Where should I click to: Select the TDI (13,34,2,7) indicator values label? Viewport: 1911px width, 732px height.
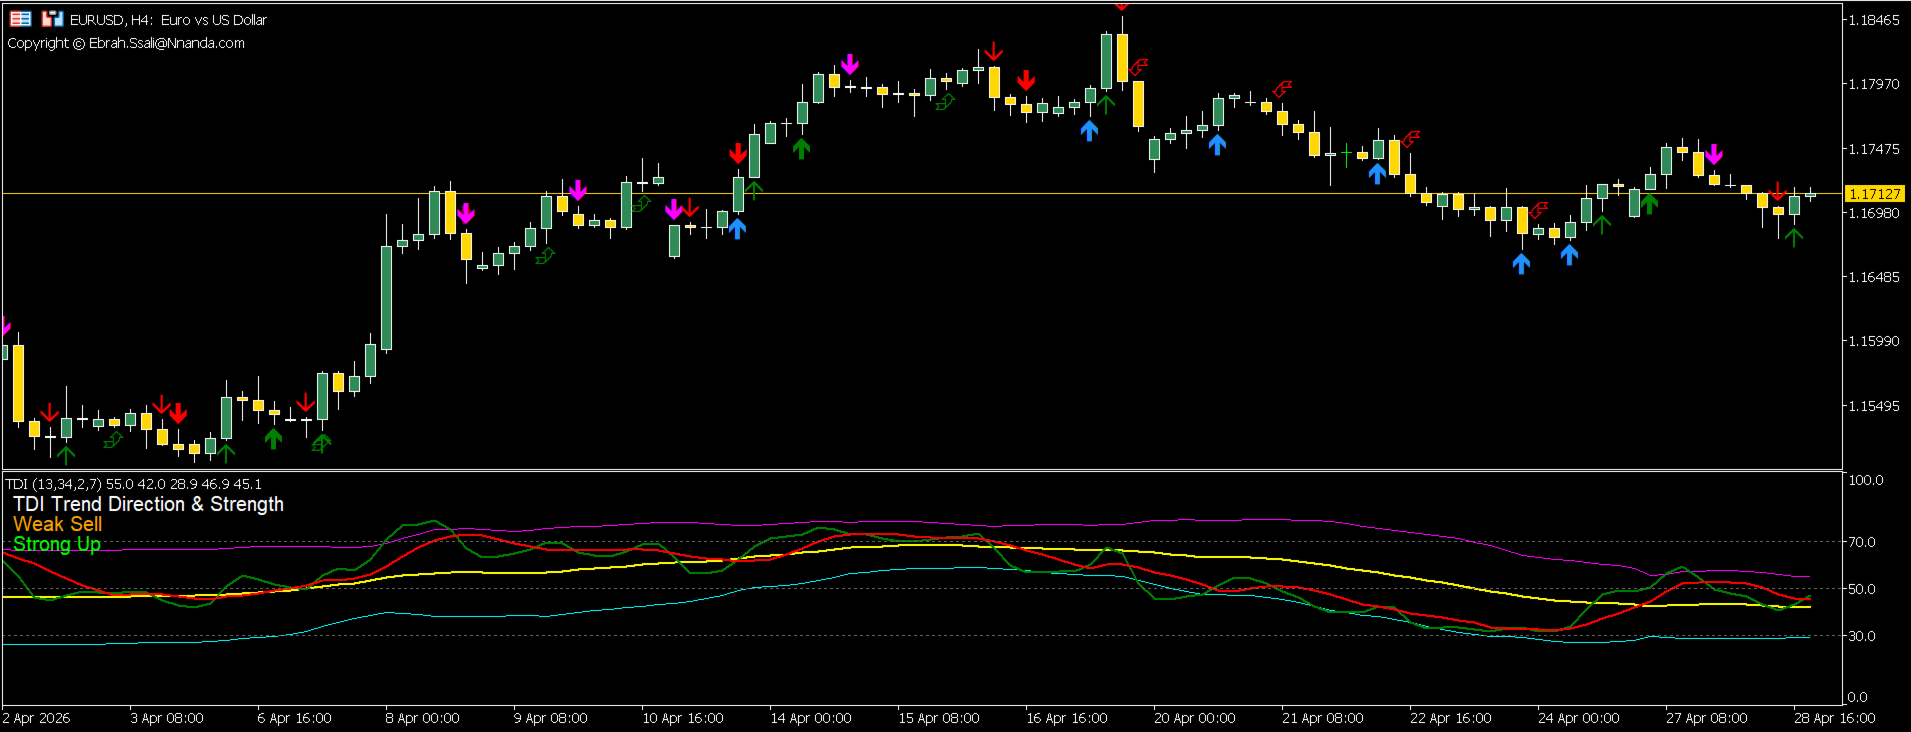(133, 484)
